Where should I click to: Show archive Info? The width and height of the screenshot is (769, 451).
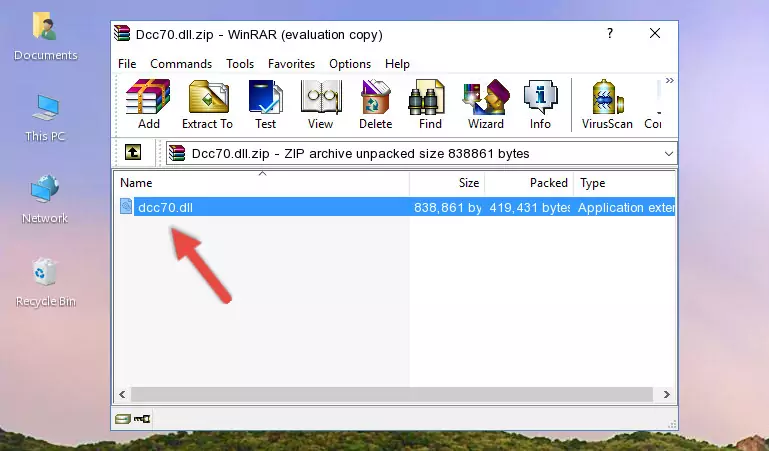[x=540, y=104]
